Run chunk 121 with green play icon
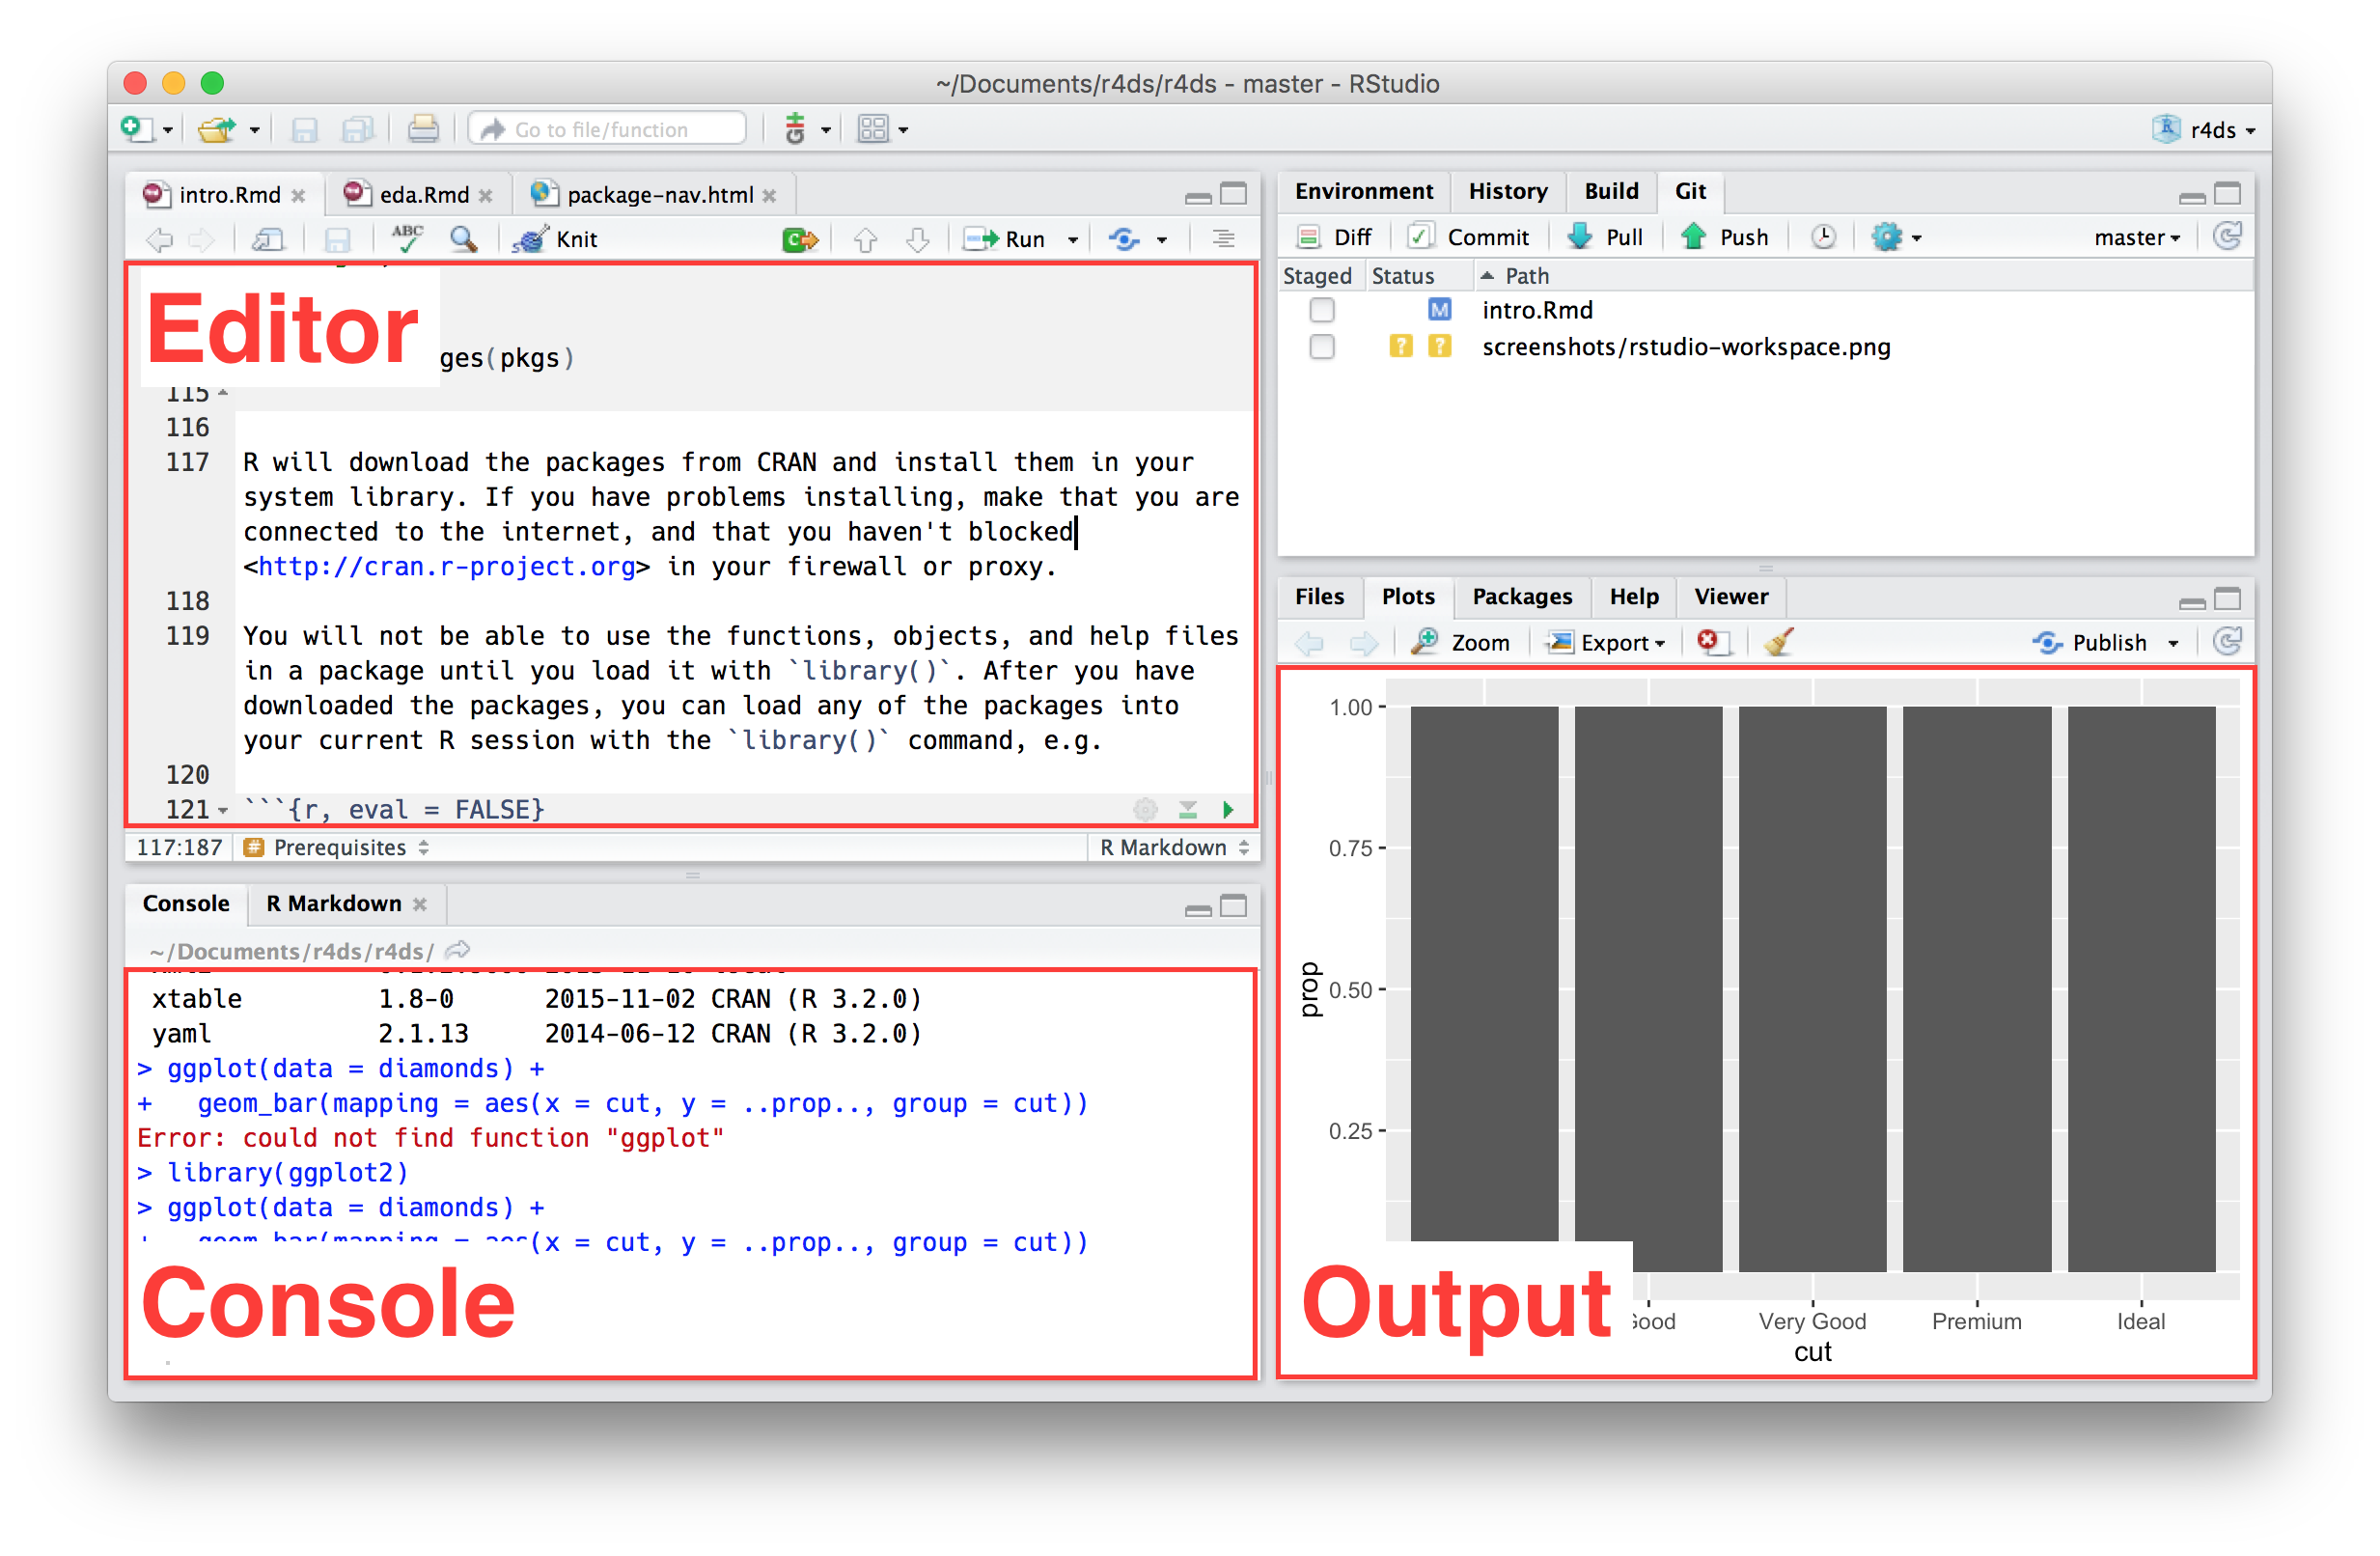 tap(1228, 809)
